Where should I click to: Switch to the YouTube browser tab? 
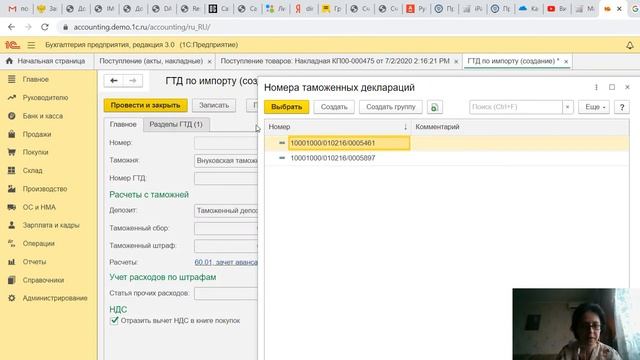(557, 9)
